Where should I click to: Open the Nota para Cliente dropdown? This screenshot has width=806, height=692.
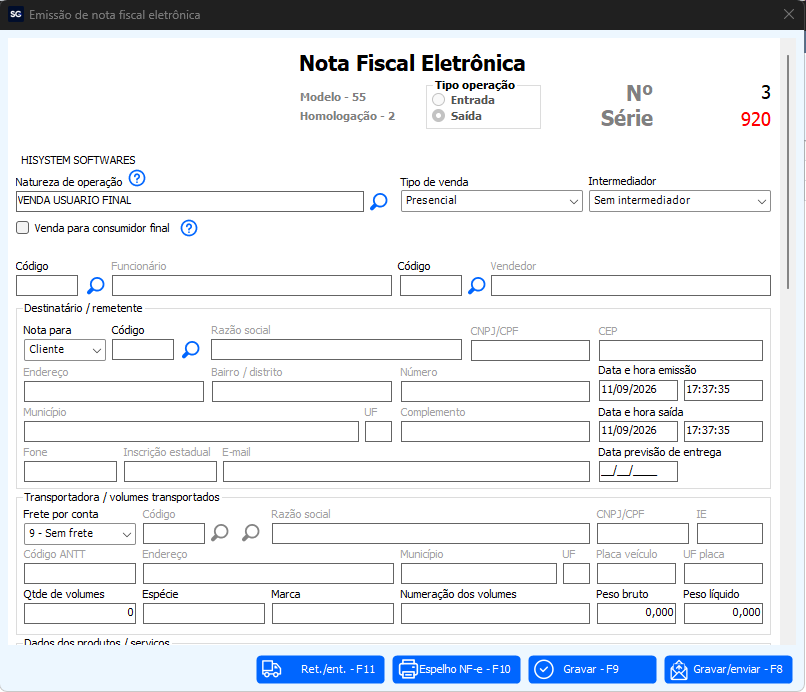[65, 350]
